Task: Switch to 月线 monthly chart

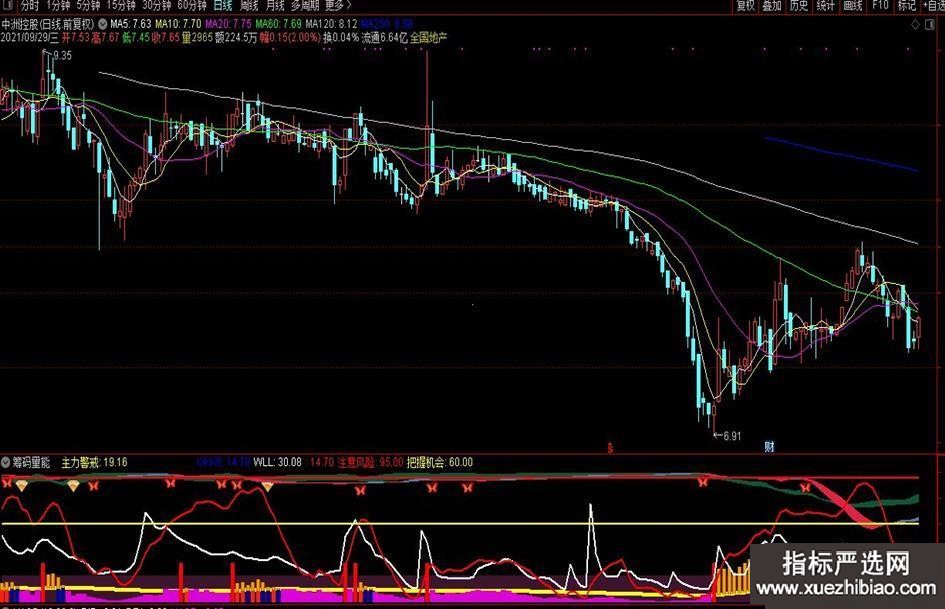Action: point(275,6)
